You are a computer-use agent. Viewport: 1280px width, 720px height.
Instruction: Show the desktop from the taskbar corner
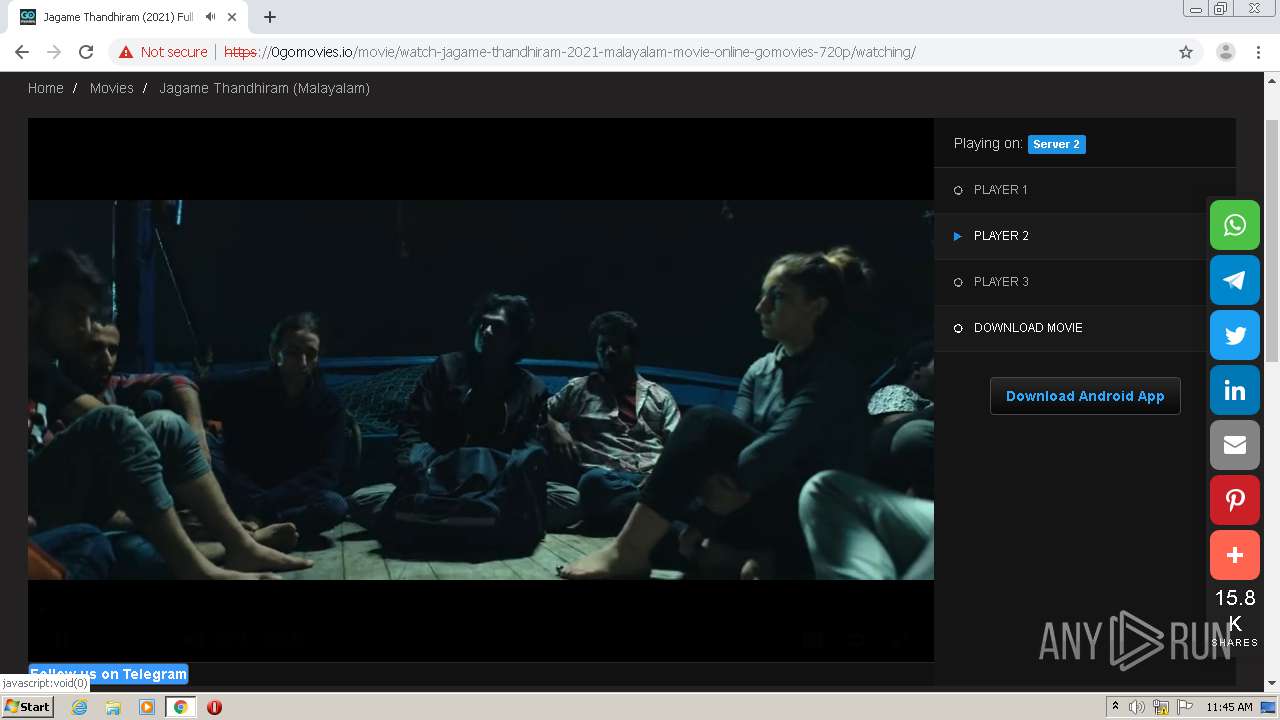tap(1269, 707)
